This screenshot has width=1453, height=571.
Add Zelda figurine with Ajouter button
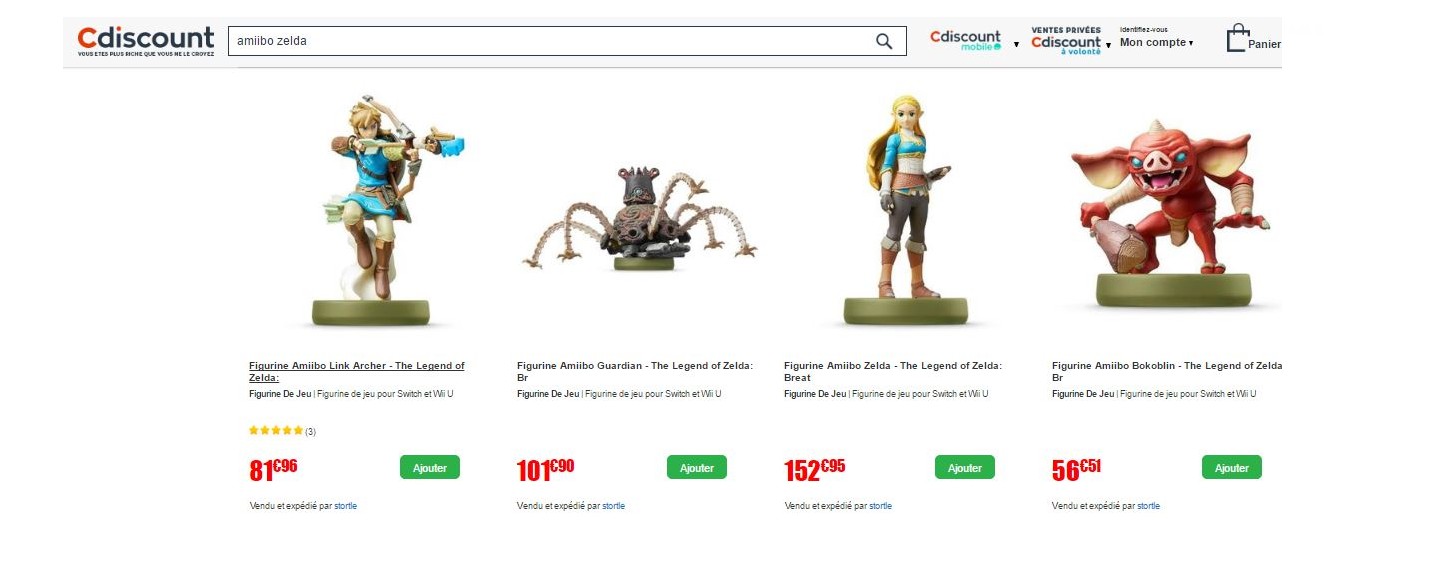(x=965, y=468)
